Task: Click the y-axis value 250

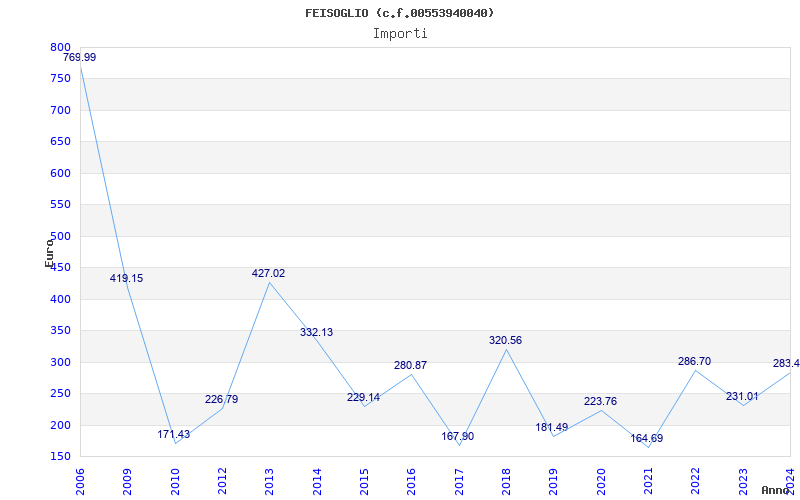Action: click(x=60, y=393)
